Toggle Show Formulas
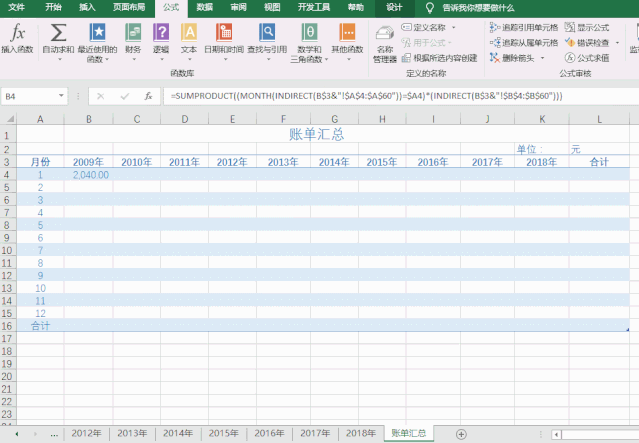This screenshot has width=639, height=443. [x=587, y=27]
